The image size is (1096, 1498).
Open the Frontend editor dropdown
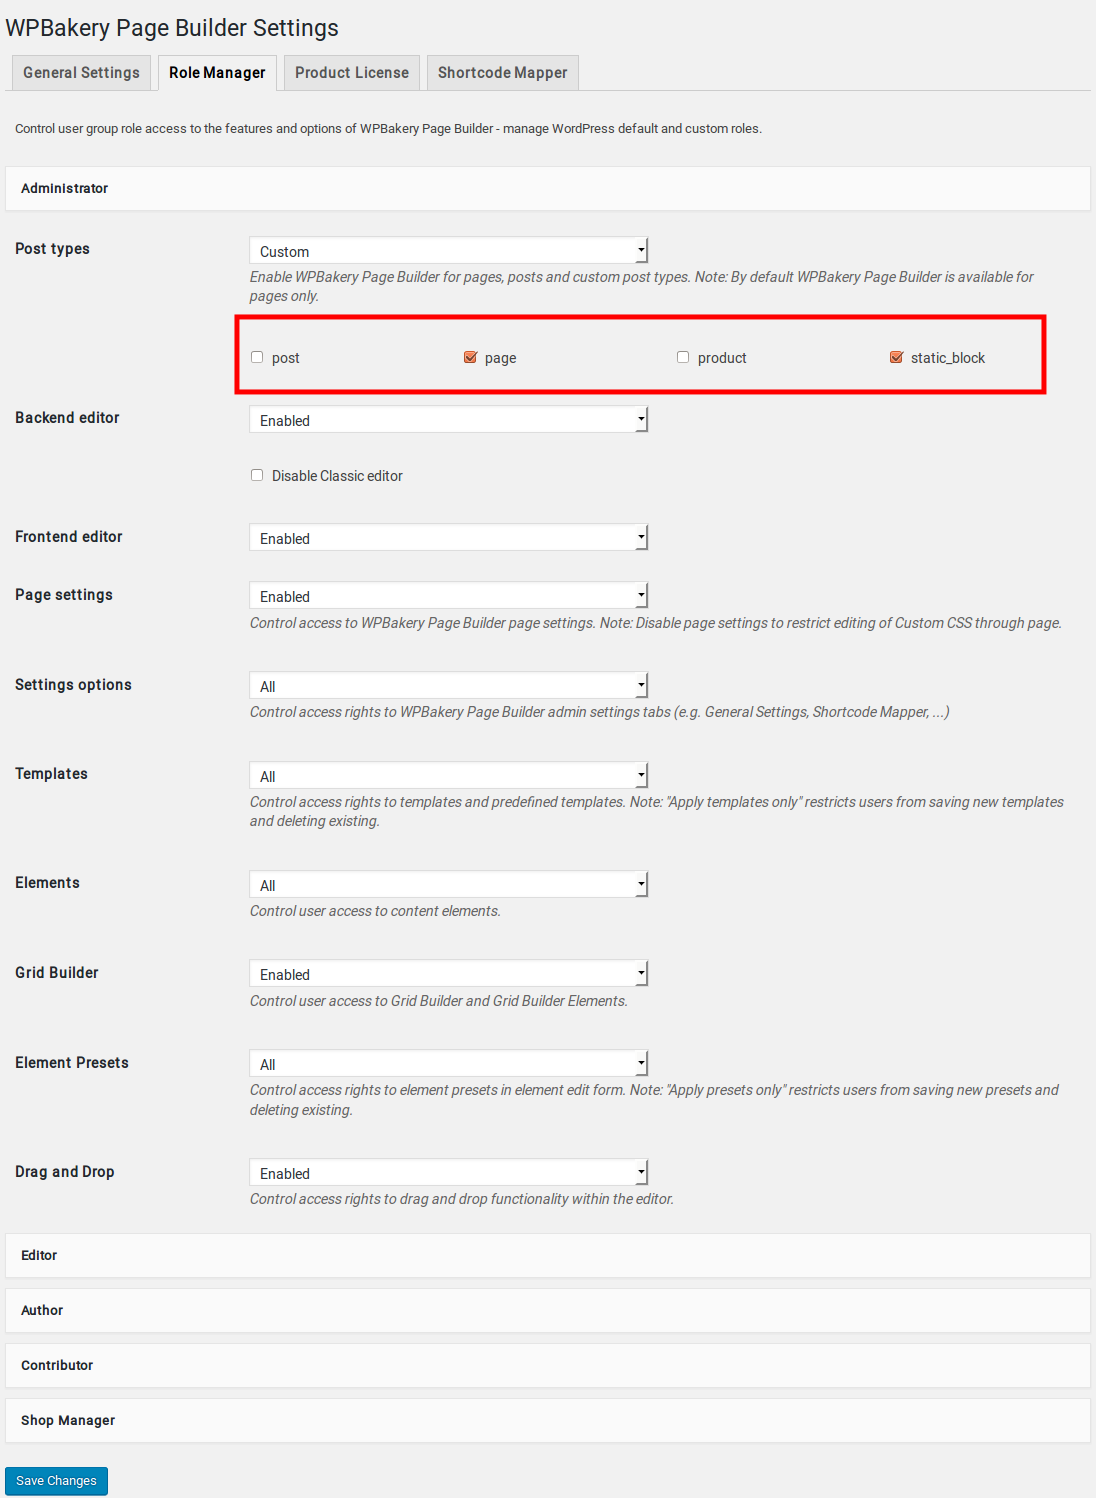[x=449, y=538]
